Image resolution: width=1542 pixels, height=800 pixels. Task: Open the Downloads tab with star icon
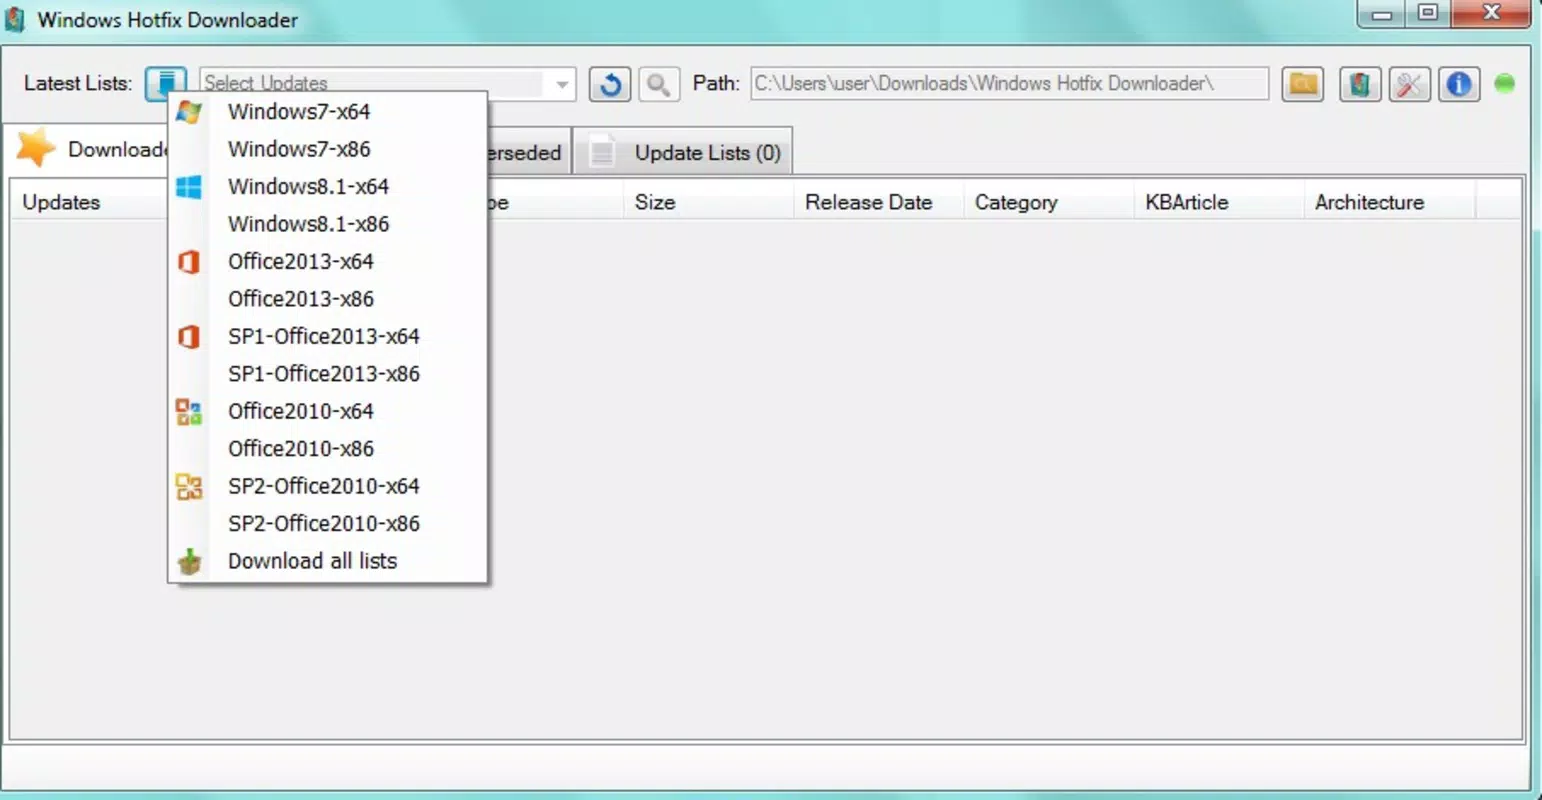click(88, 149)
